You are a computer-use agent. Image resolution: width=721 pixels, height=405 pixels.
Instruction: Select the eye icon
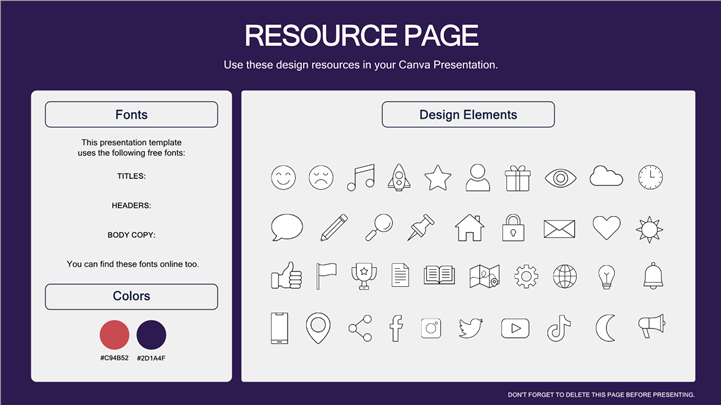[x=561, y=178]
